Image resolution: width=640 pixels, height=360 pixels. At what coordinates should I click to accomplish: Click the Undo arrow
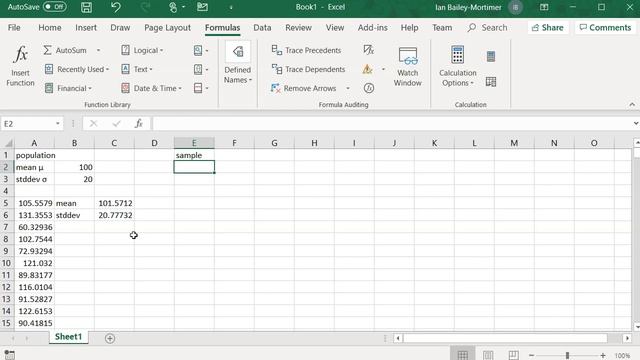(116, 7)
